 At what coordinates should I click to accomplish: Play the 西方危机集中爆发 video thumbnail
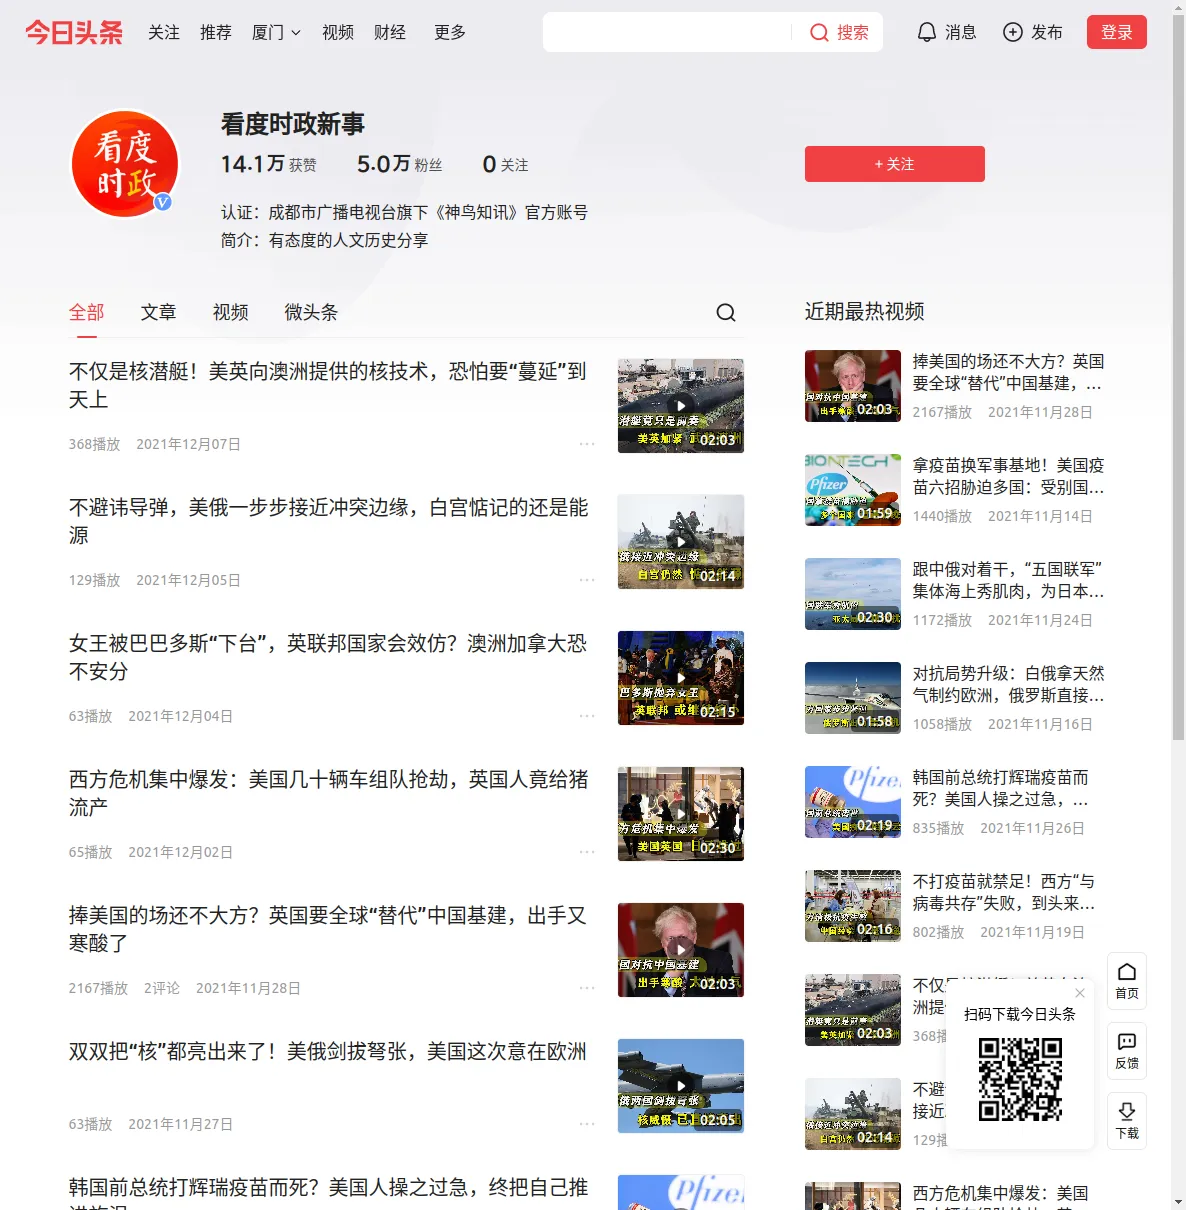(681, 814)
